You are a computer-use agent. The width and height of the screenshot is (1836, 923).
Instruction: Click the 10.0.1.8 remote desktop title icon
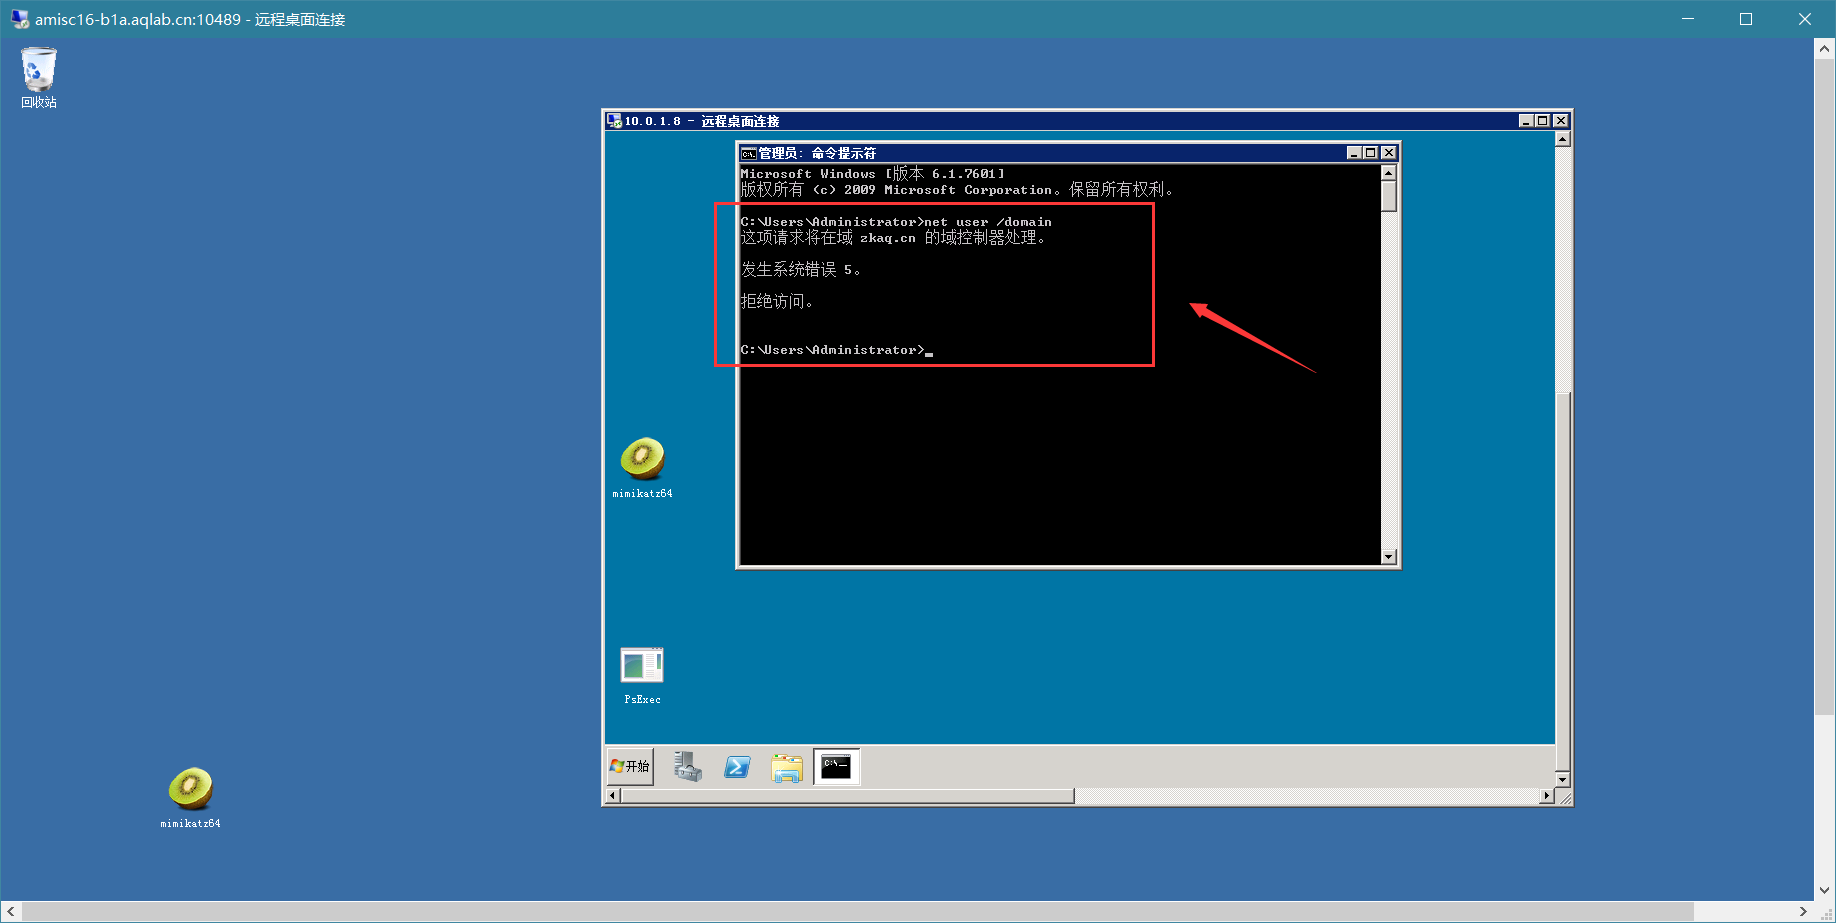614,121
